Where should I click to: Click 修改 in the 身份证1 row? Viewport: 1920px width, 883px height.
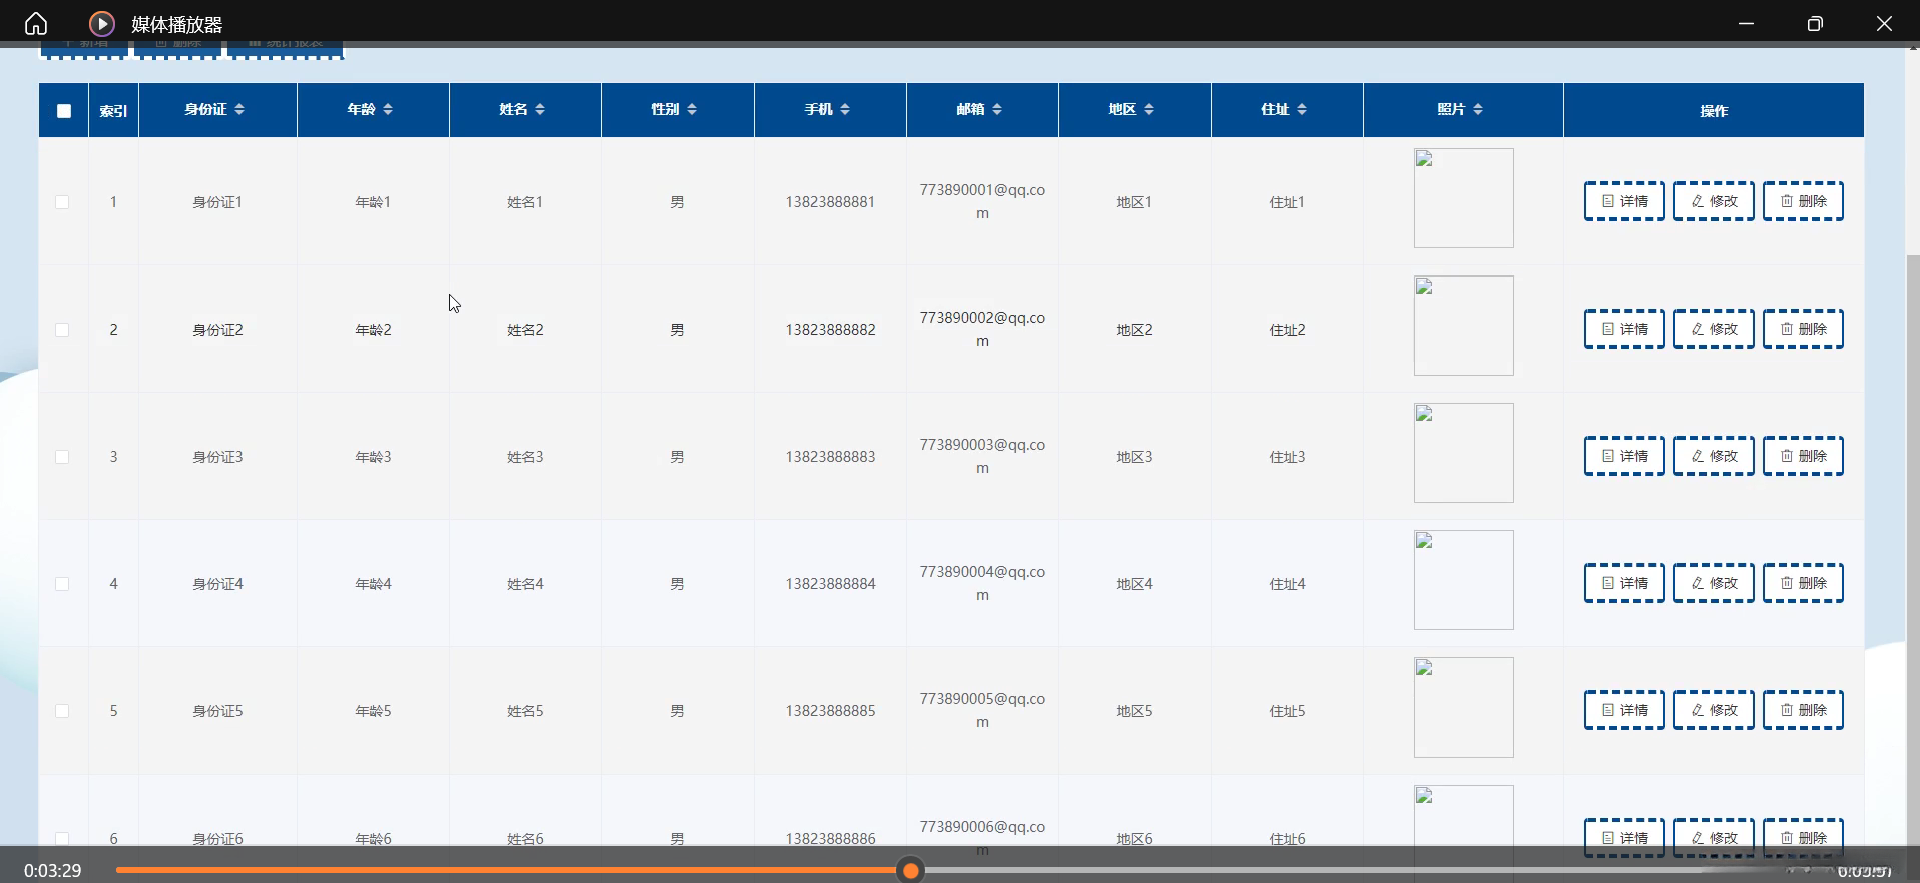pyautogui.click(x=1714, y=201)
